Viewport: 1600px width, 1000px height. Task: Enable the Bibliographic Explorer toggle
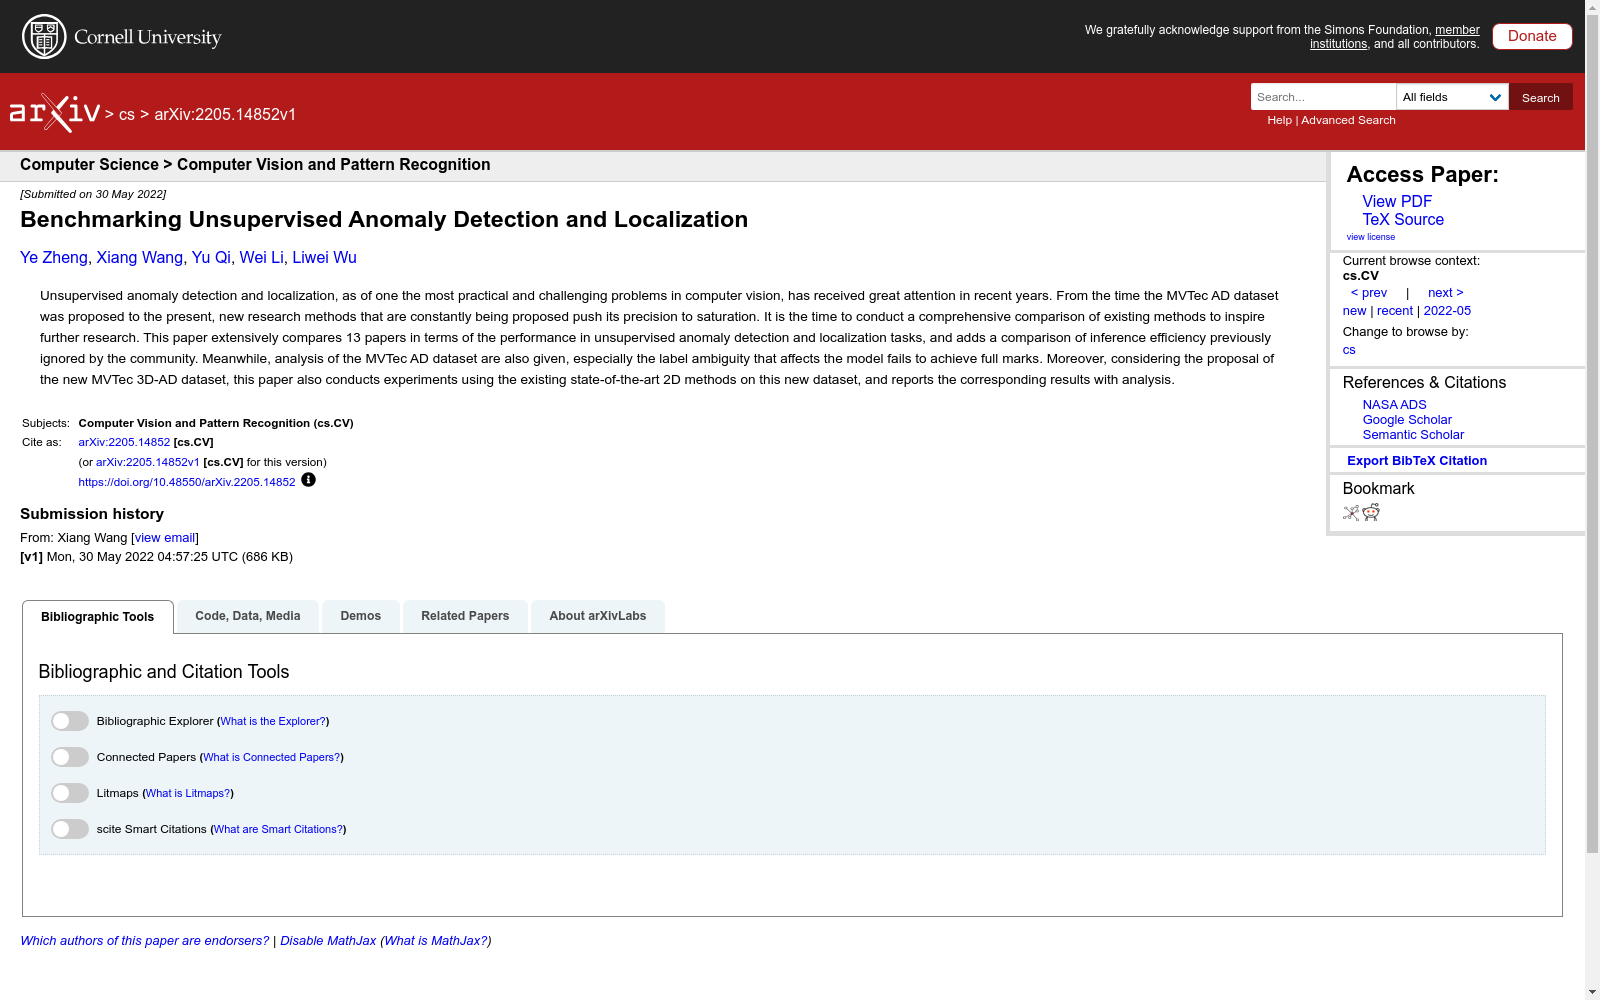(x=70, y=721)
